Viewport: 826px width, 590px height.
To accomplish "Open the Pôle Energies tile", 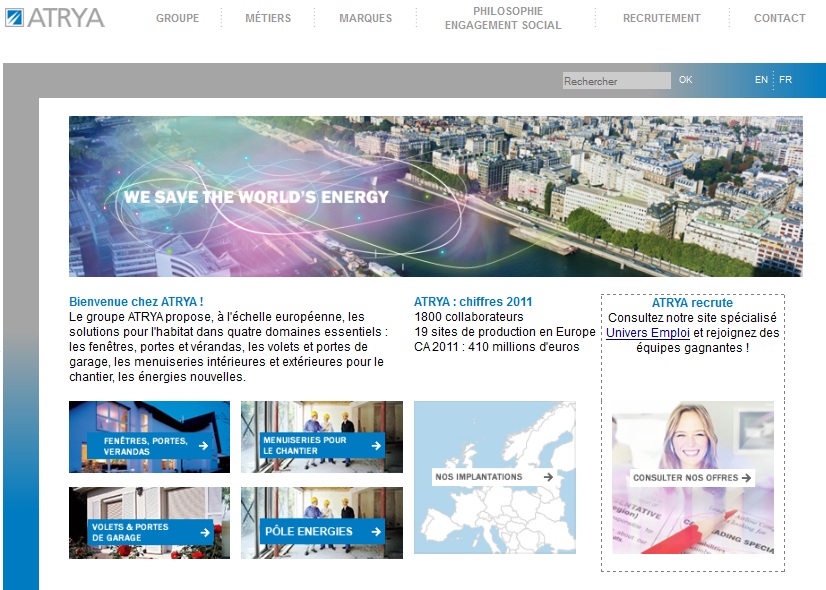I will click(x=322, y=523).
